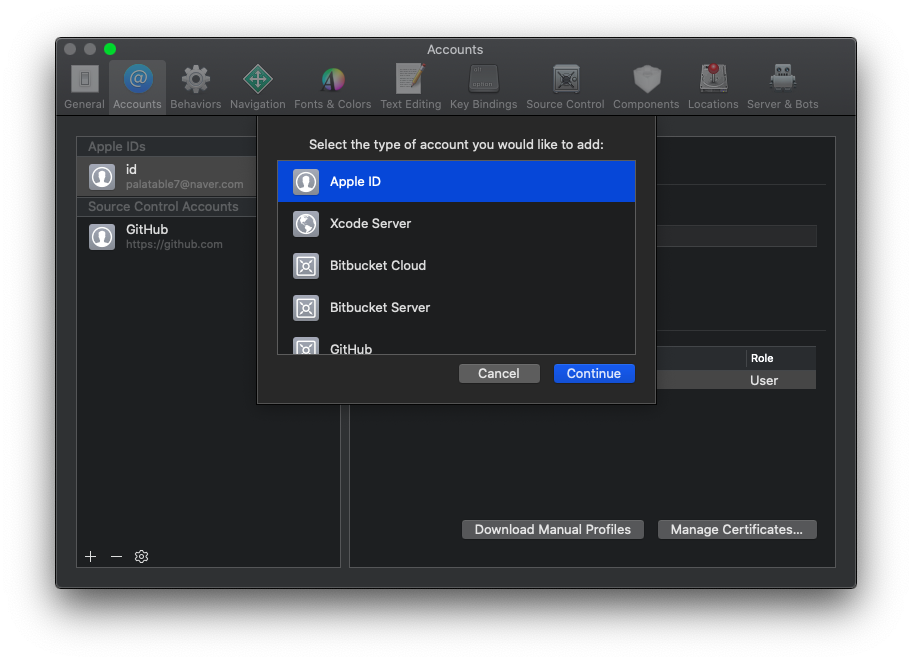Click the Bitbucket Cloud icon
The height and width of the screenshot is (662, 912).
pos(306,266)
